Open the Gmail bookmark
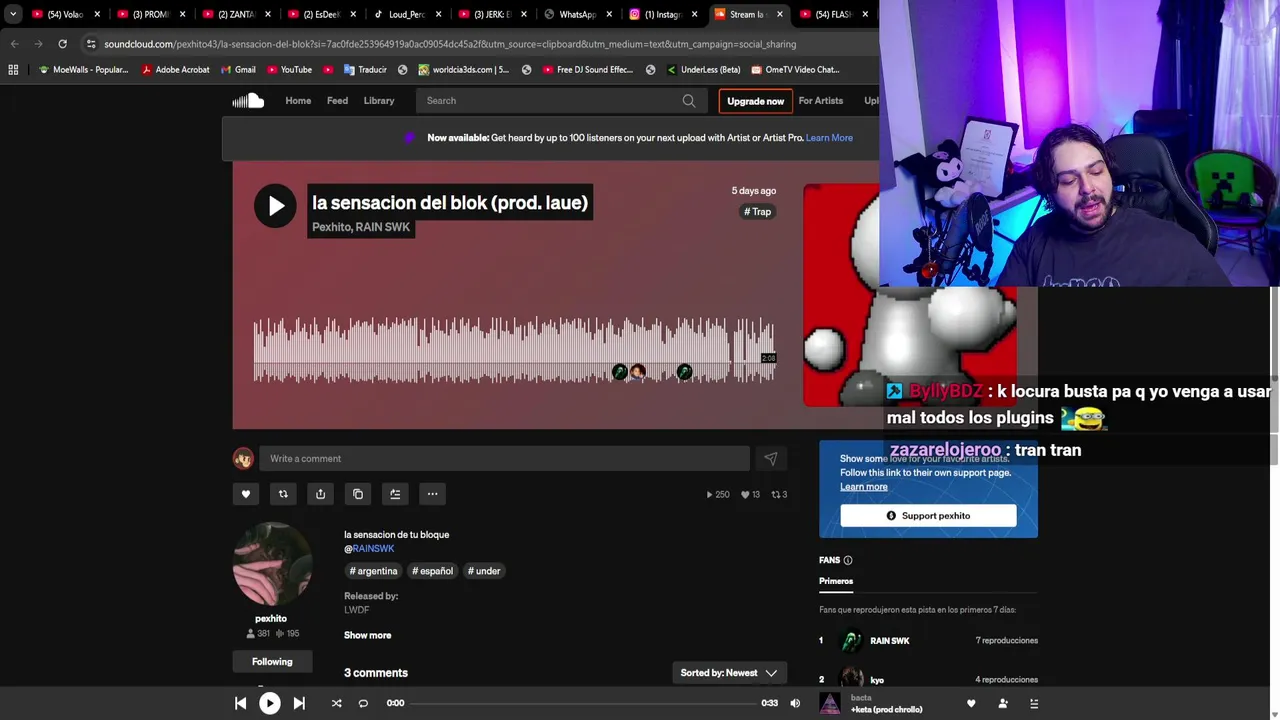Viewport: 1280px width, 720px height. click(237, 70)
